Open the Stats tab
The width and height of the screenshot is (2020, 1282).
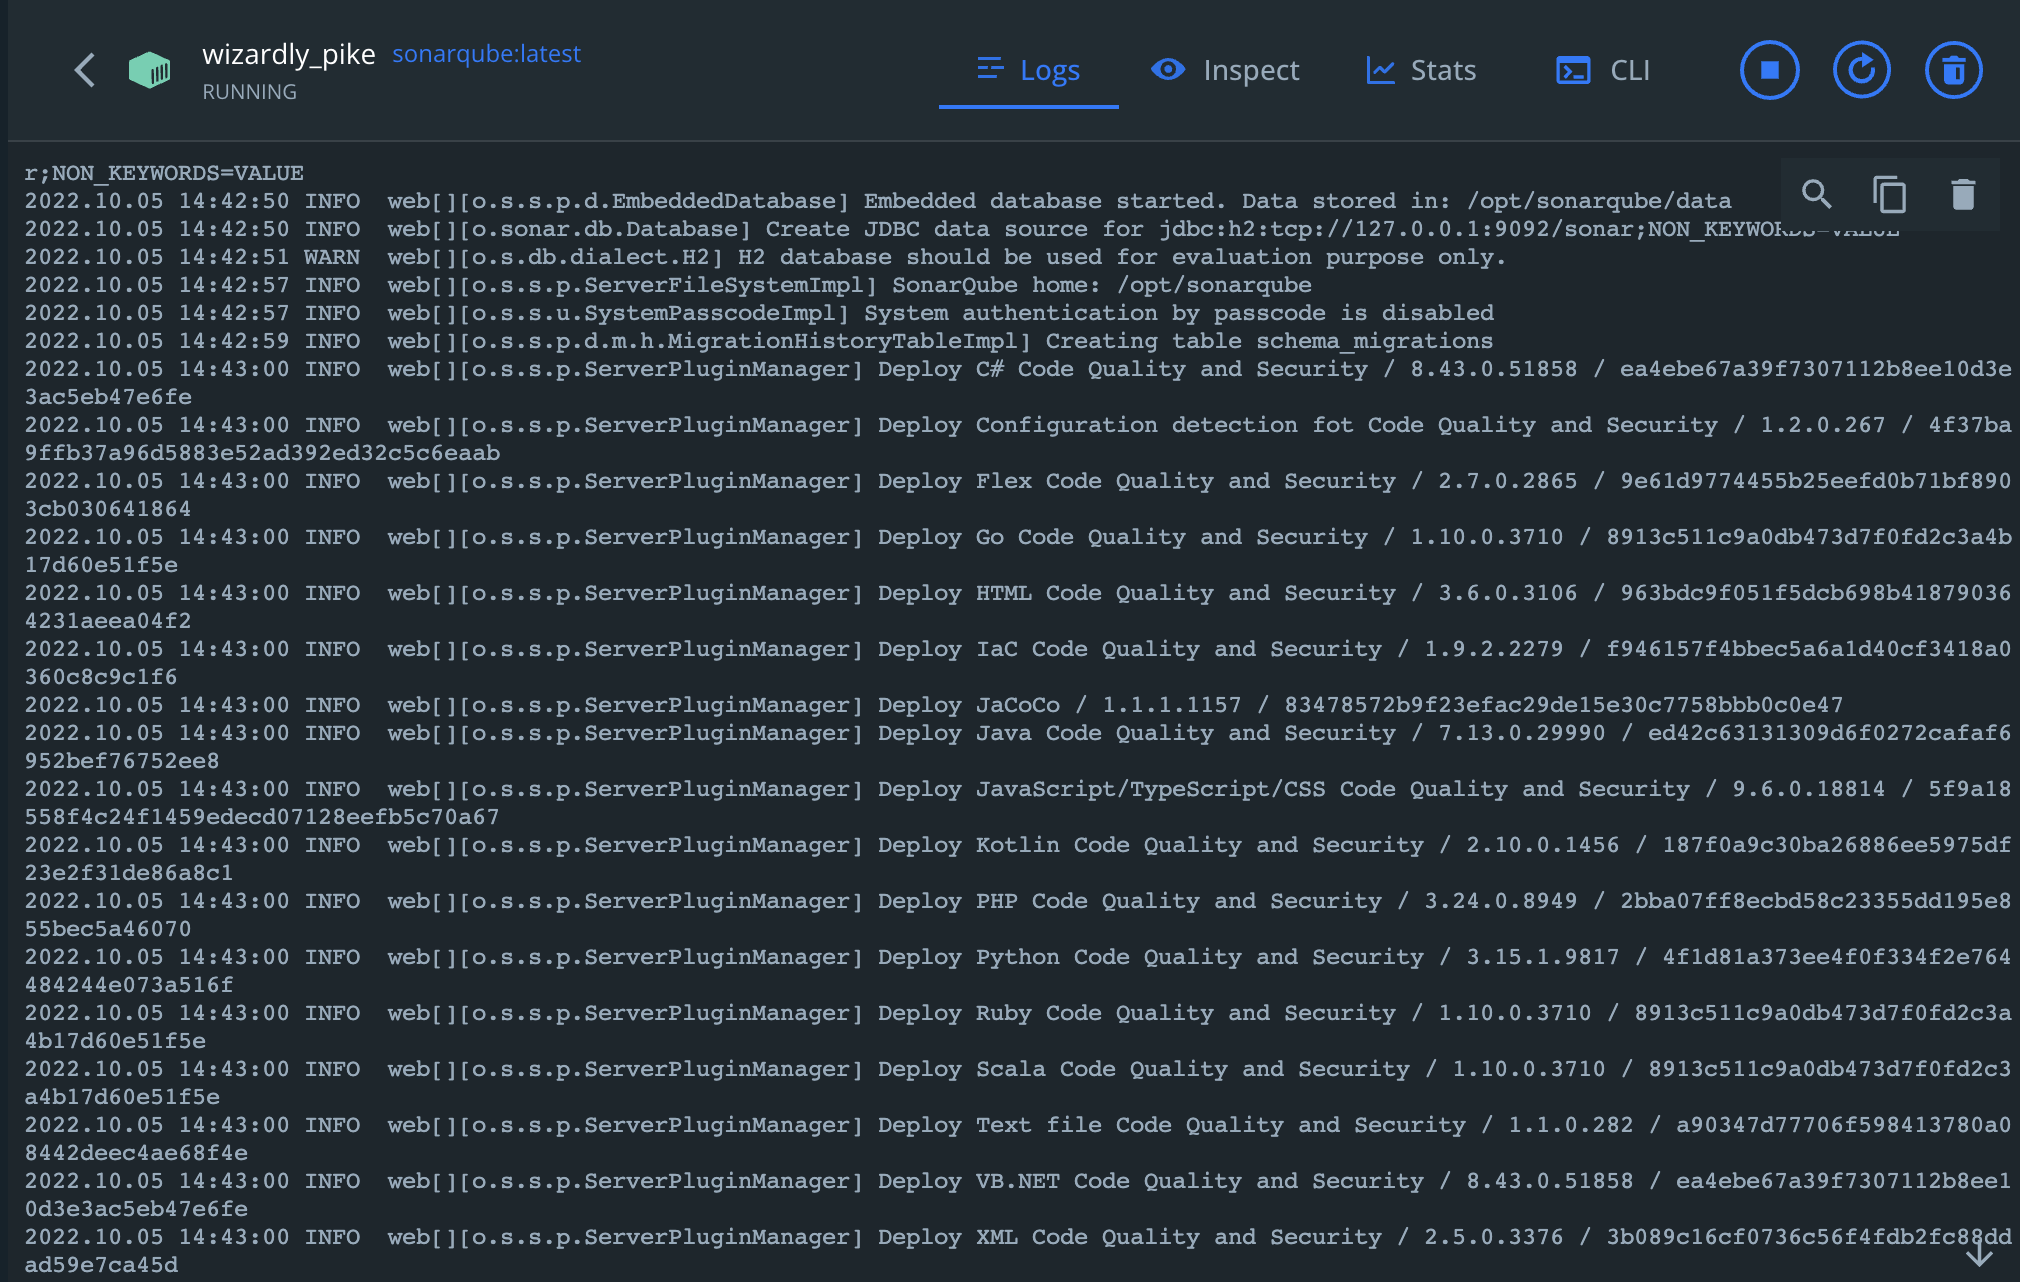[x=1442, y=70]
